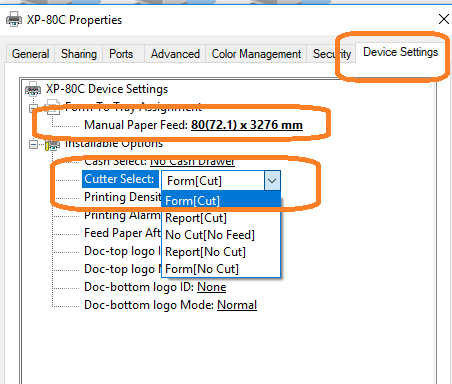Click the Form To Tray Assignment paper icon
This screenshot has width=452, height=384.
tap(53, 107)
